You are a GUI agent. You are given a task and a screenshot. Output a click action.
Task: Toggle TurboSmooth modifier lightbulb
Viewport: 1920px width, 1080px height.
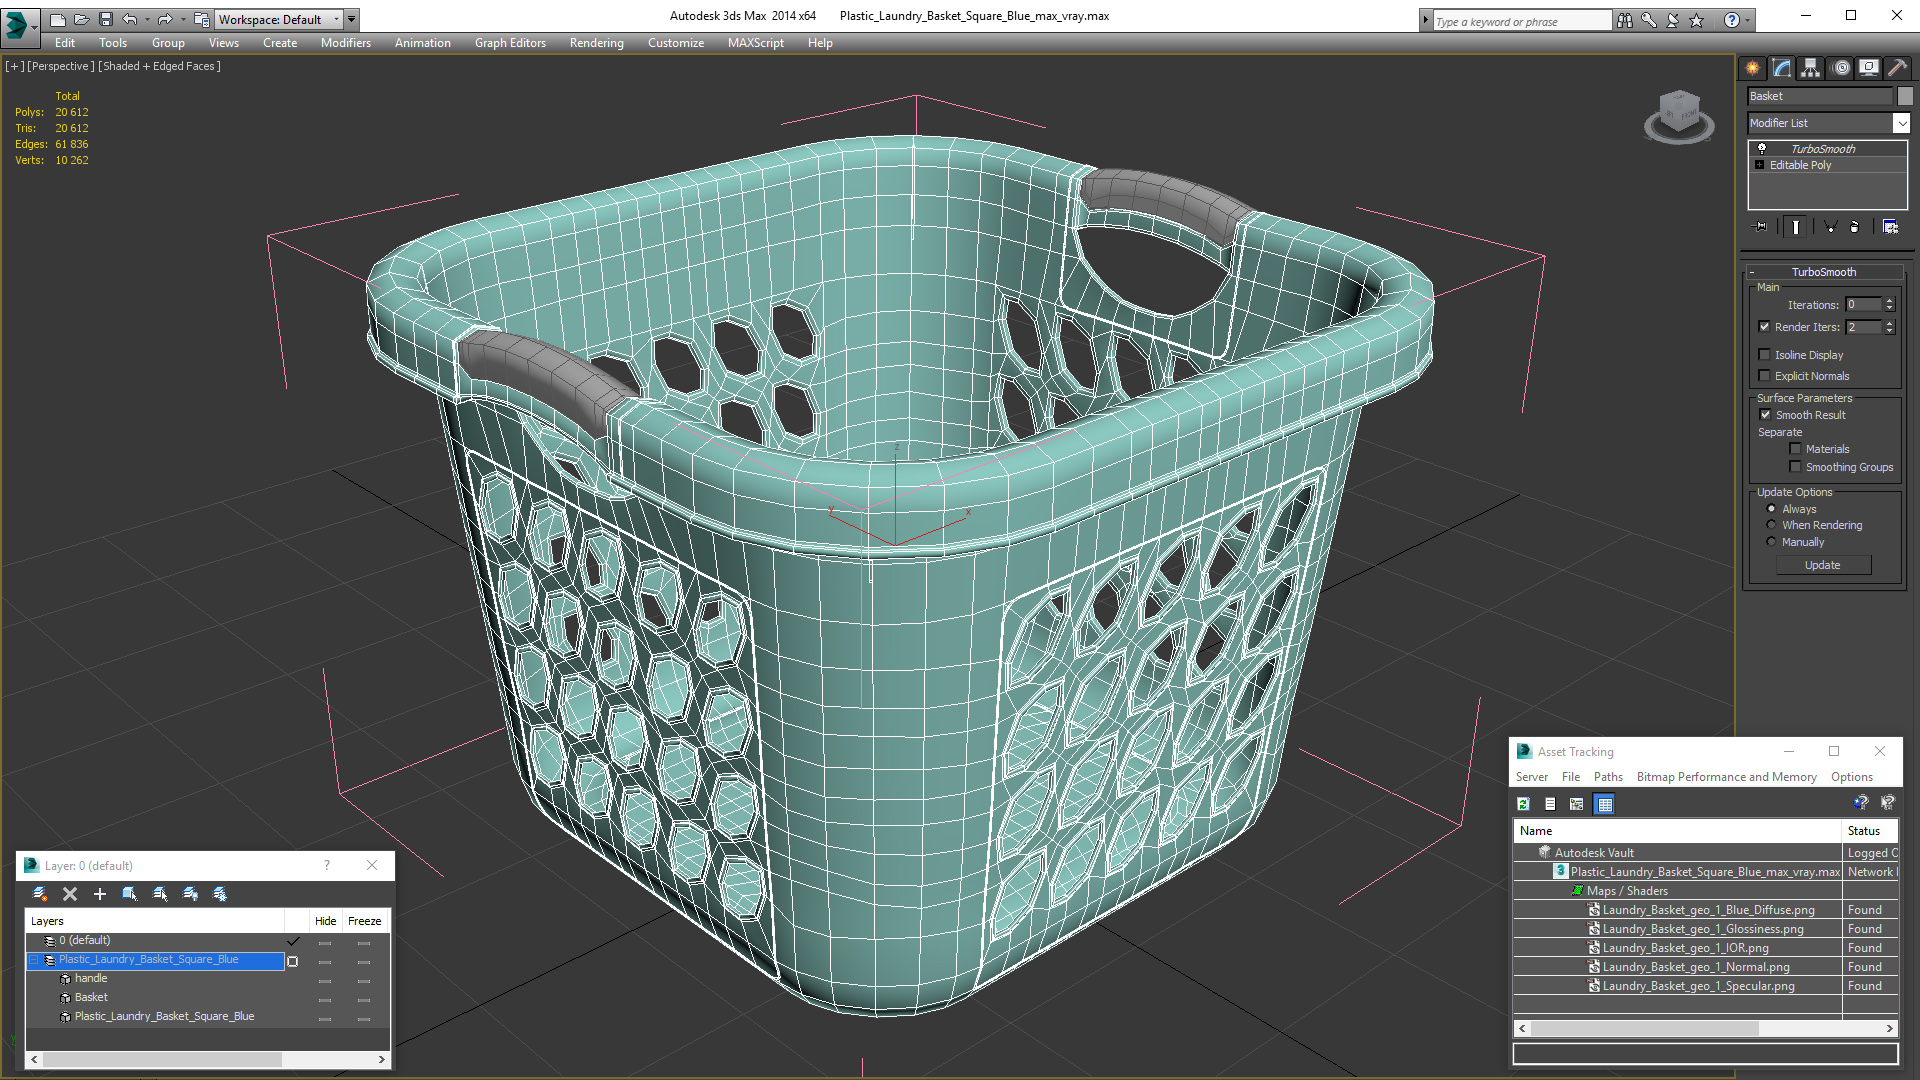click(1762, 148)
